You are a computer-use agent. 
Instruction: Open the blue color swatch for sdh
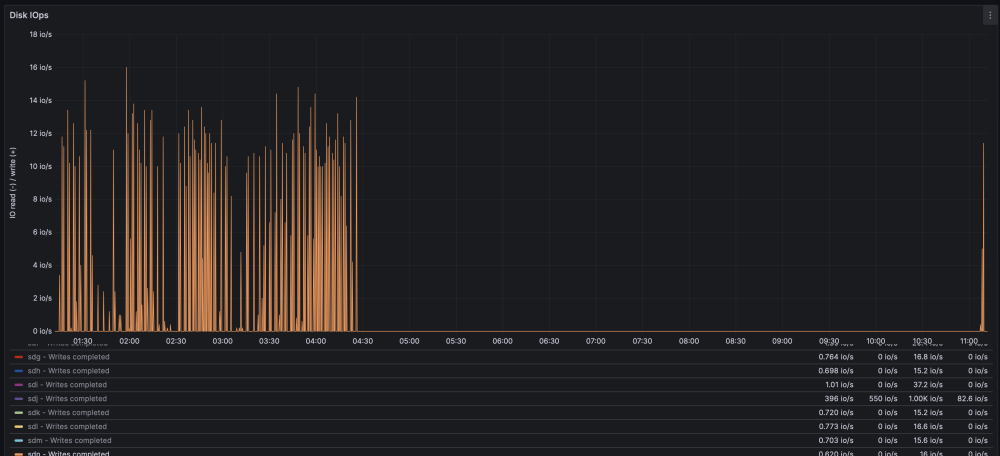coord(18,371)
